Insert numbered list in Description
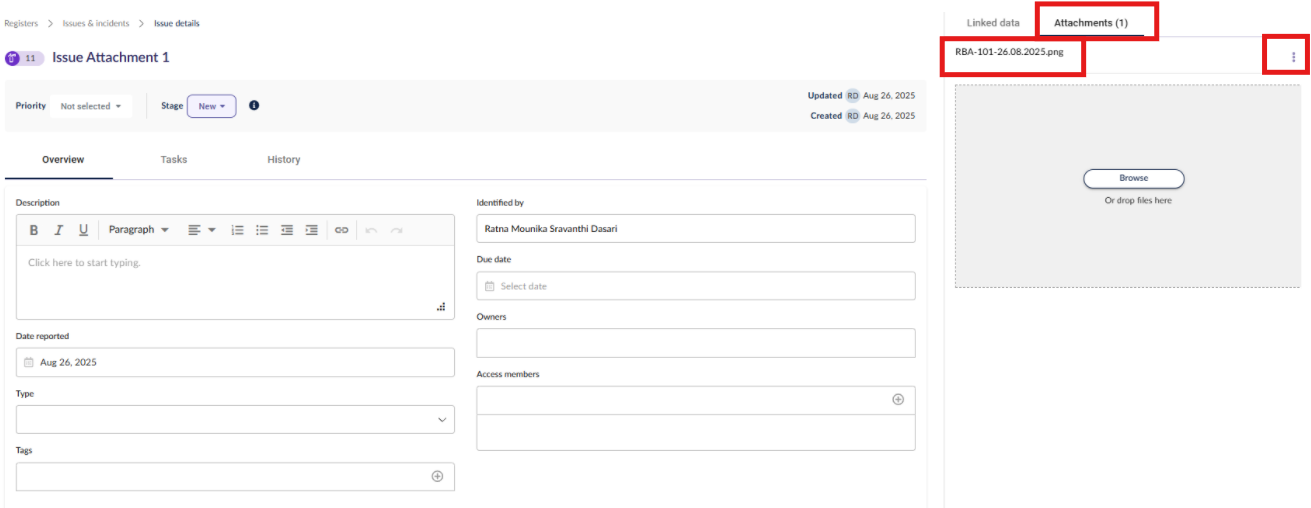 coord(237,230)
